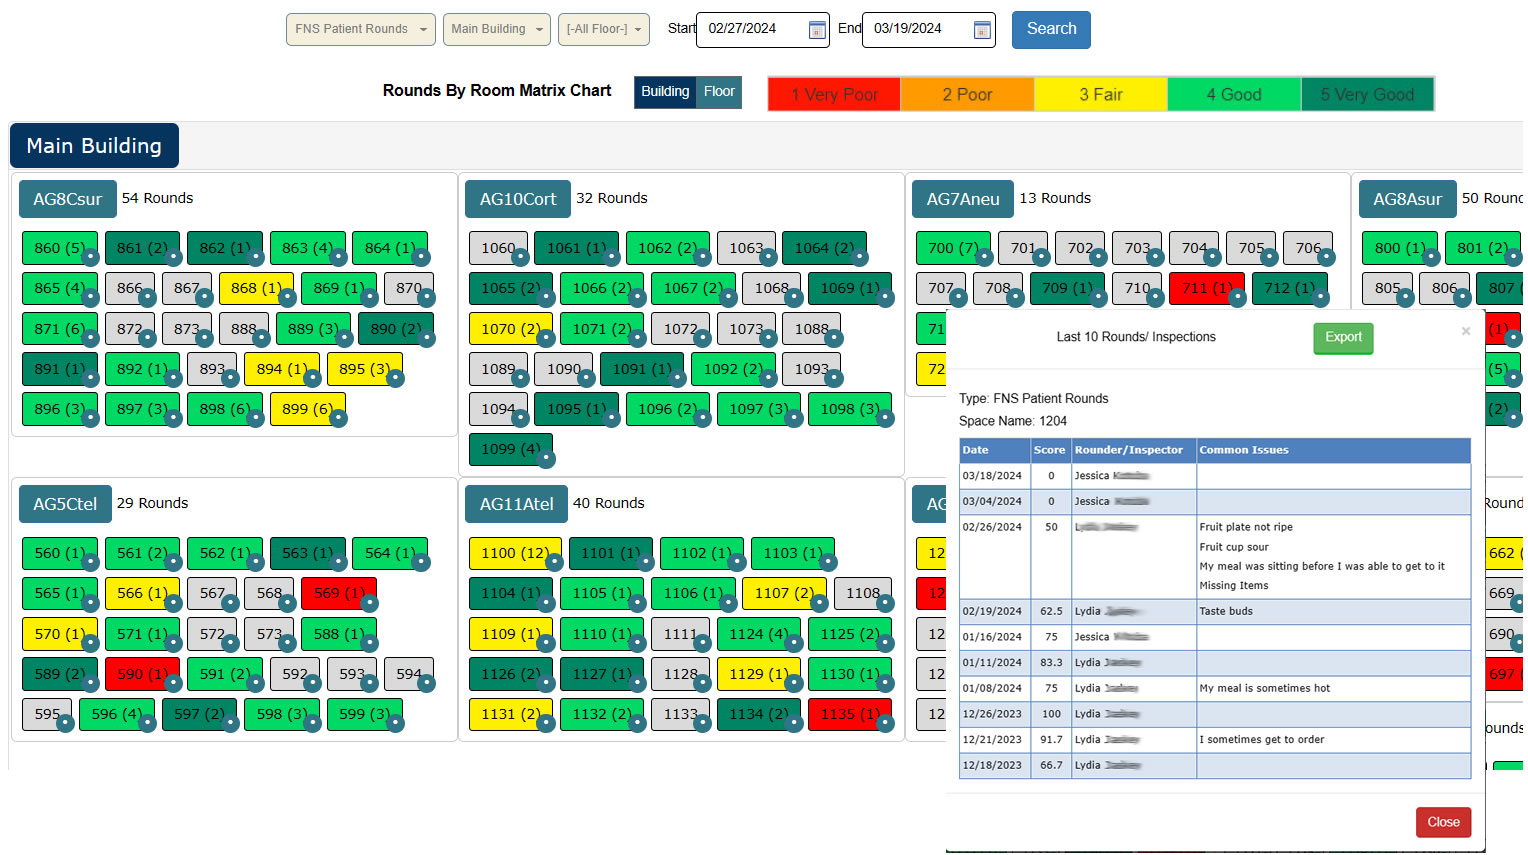Click into the Start date field

click(x=750, y=29)
